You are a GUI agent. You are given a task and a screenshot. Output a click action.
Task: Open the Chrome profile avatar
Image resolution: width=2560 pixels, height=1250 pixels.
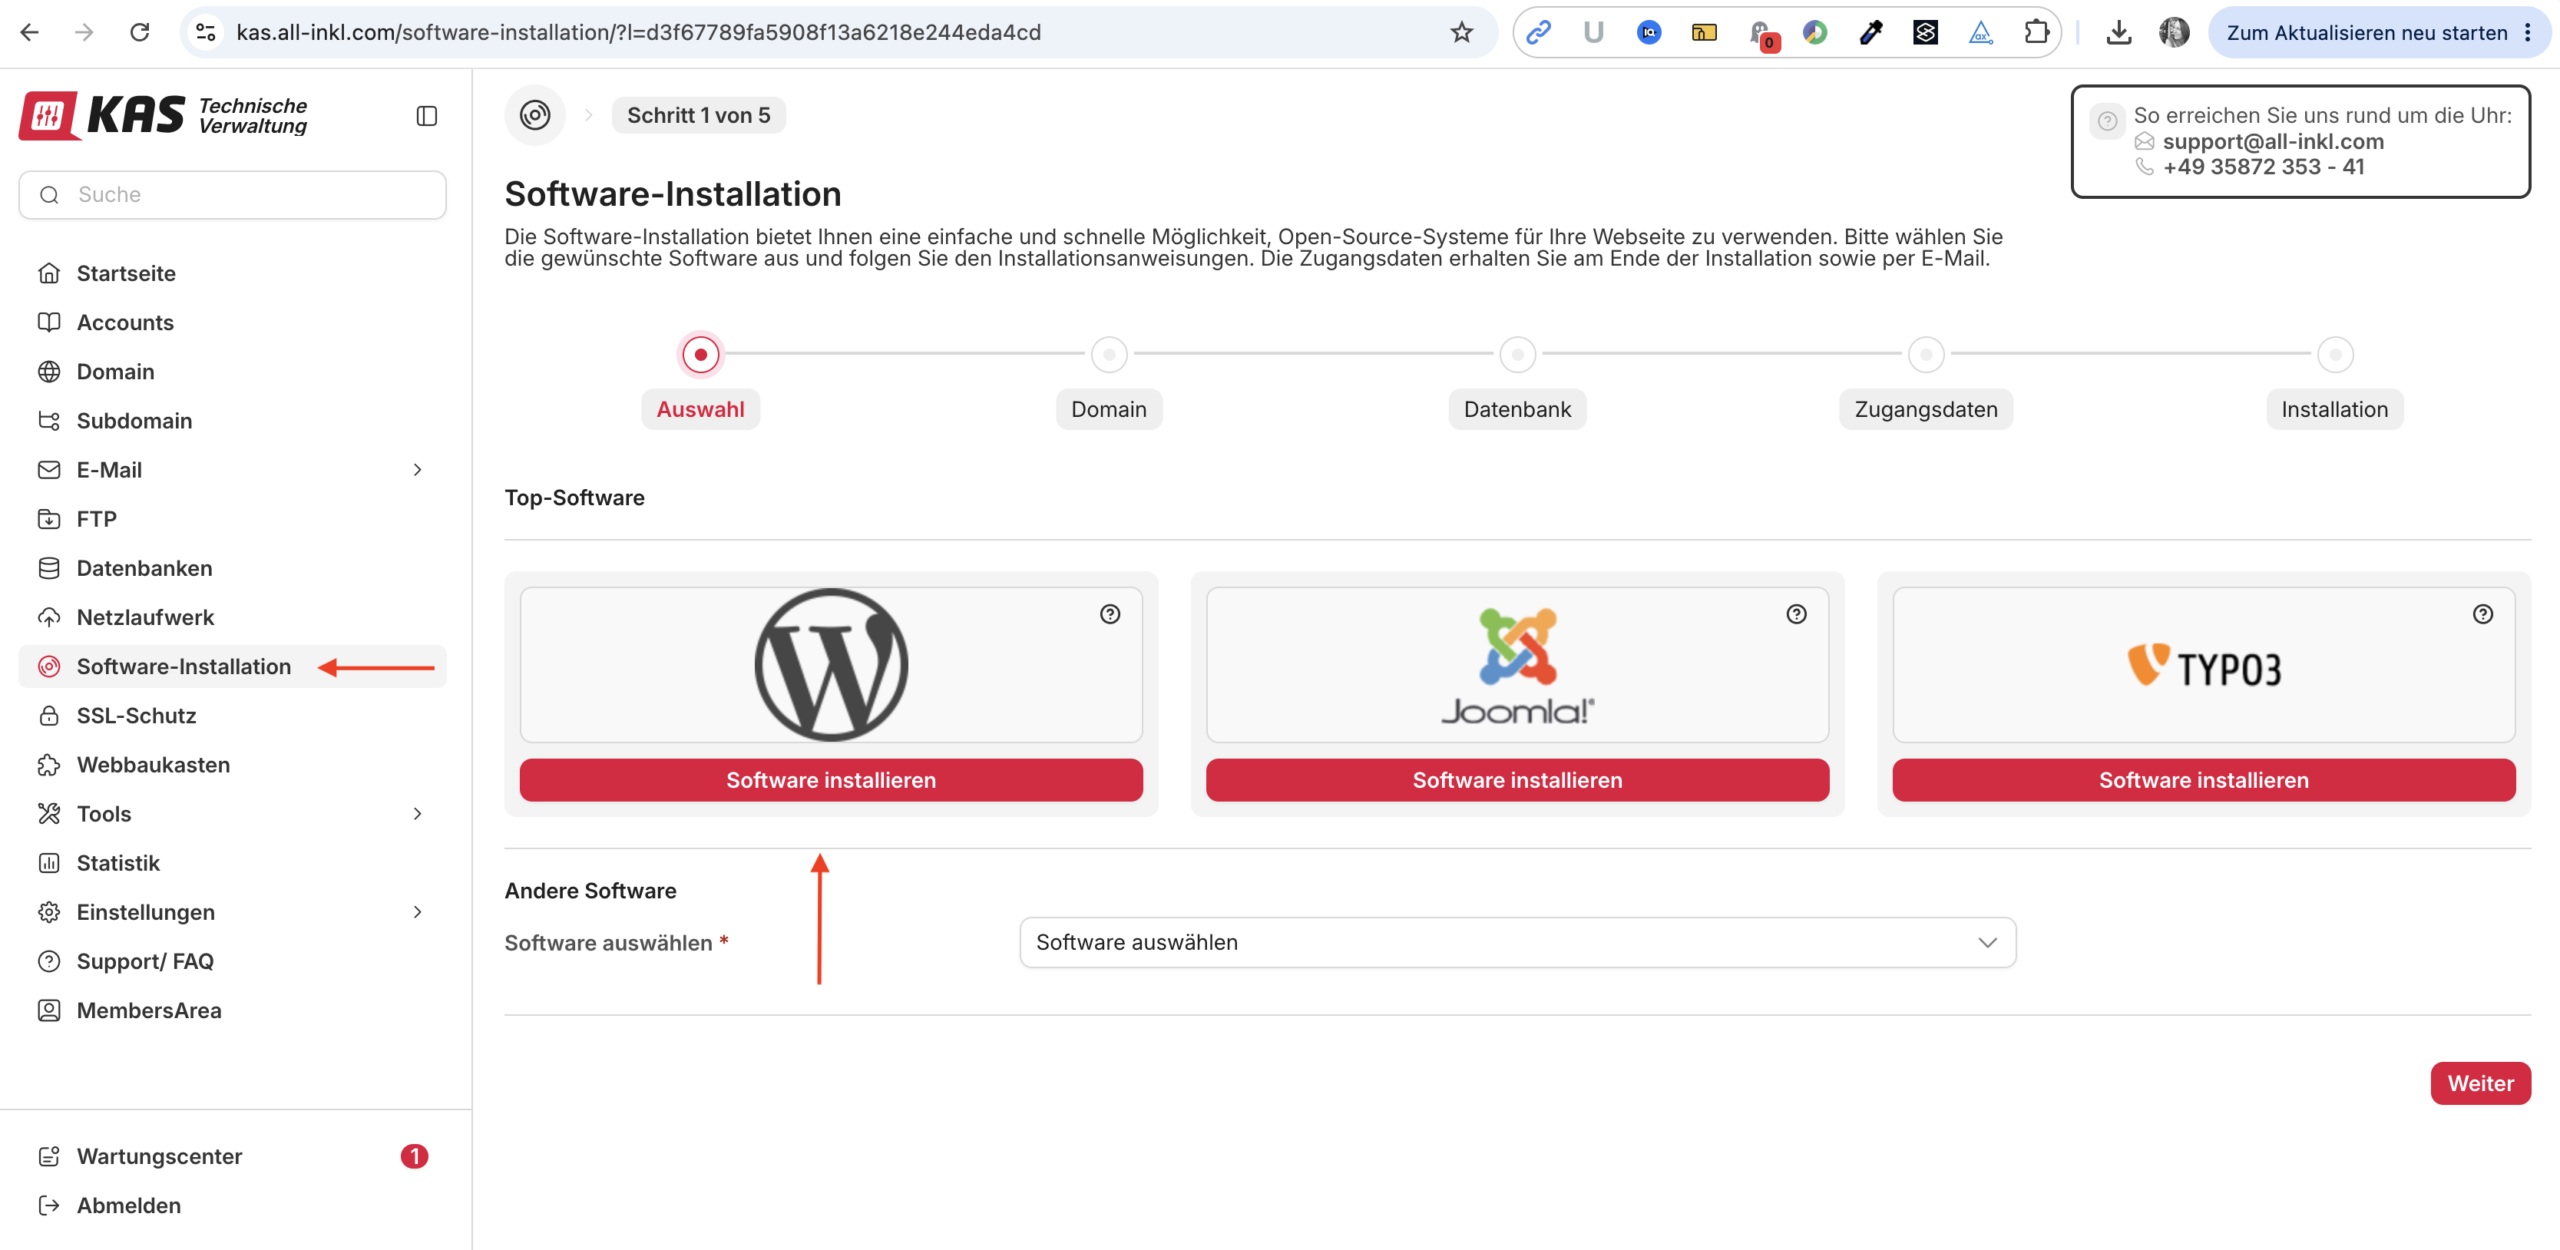2174,32
